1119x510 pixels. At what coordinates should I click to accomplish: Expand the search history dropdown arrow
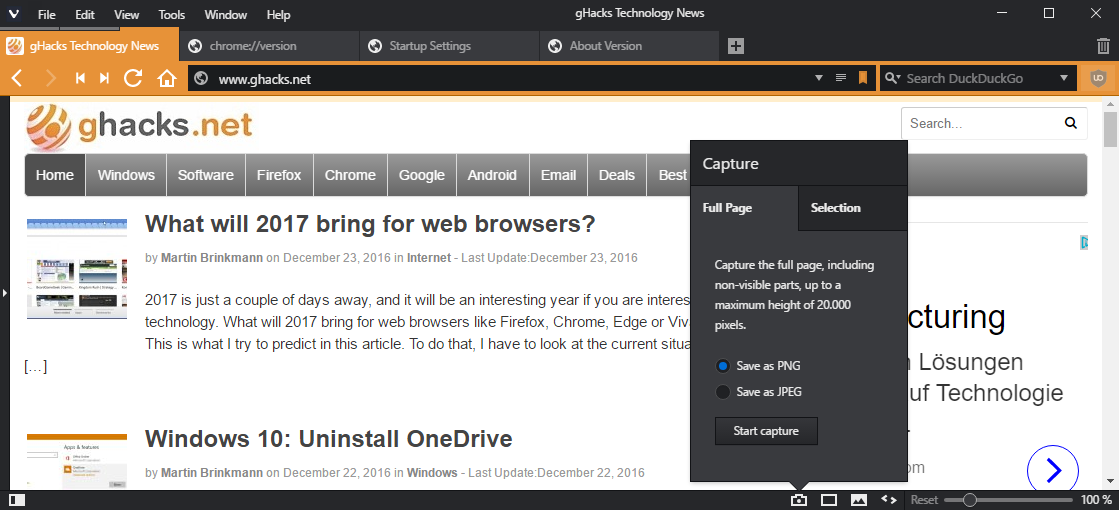point(1064,78)
